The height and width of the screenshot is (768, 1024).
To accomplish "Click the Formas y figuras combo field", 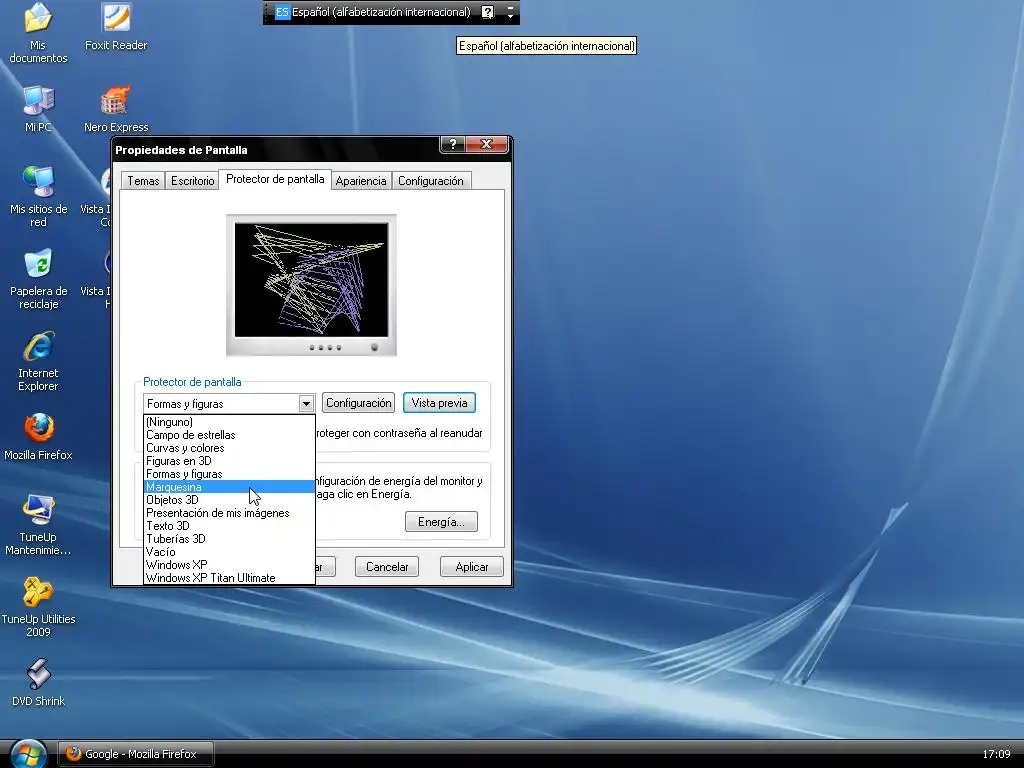I will pos(229,404).
